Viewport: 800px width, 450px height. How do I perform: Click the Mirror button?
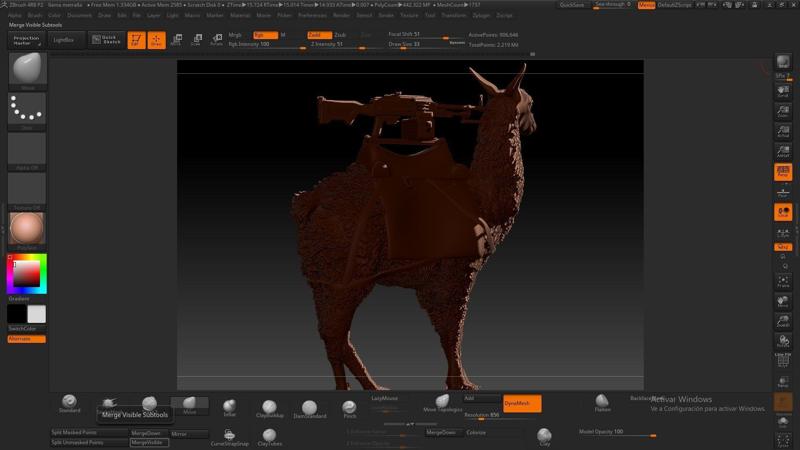(189, 434)
